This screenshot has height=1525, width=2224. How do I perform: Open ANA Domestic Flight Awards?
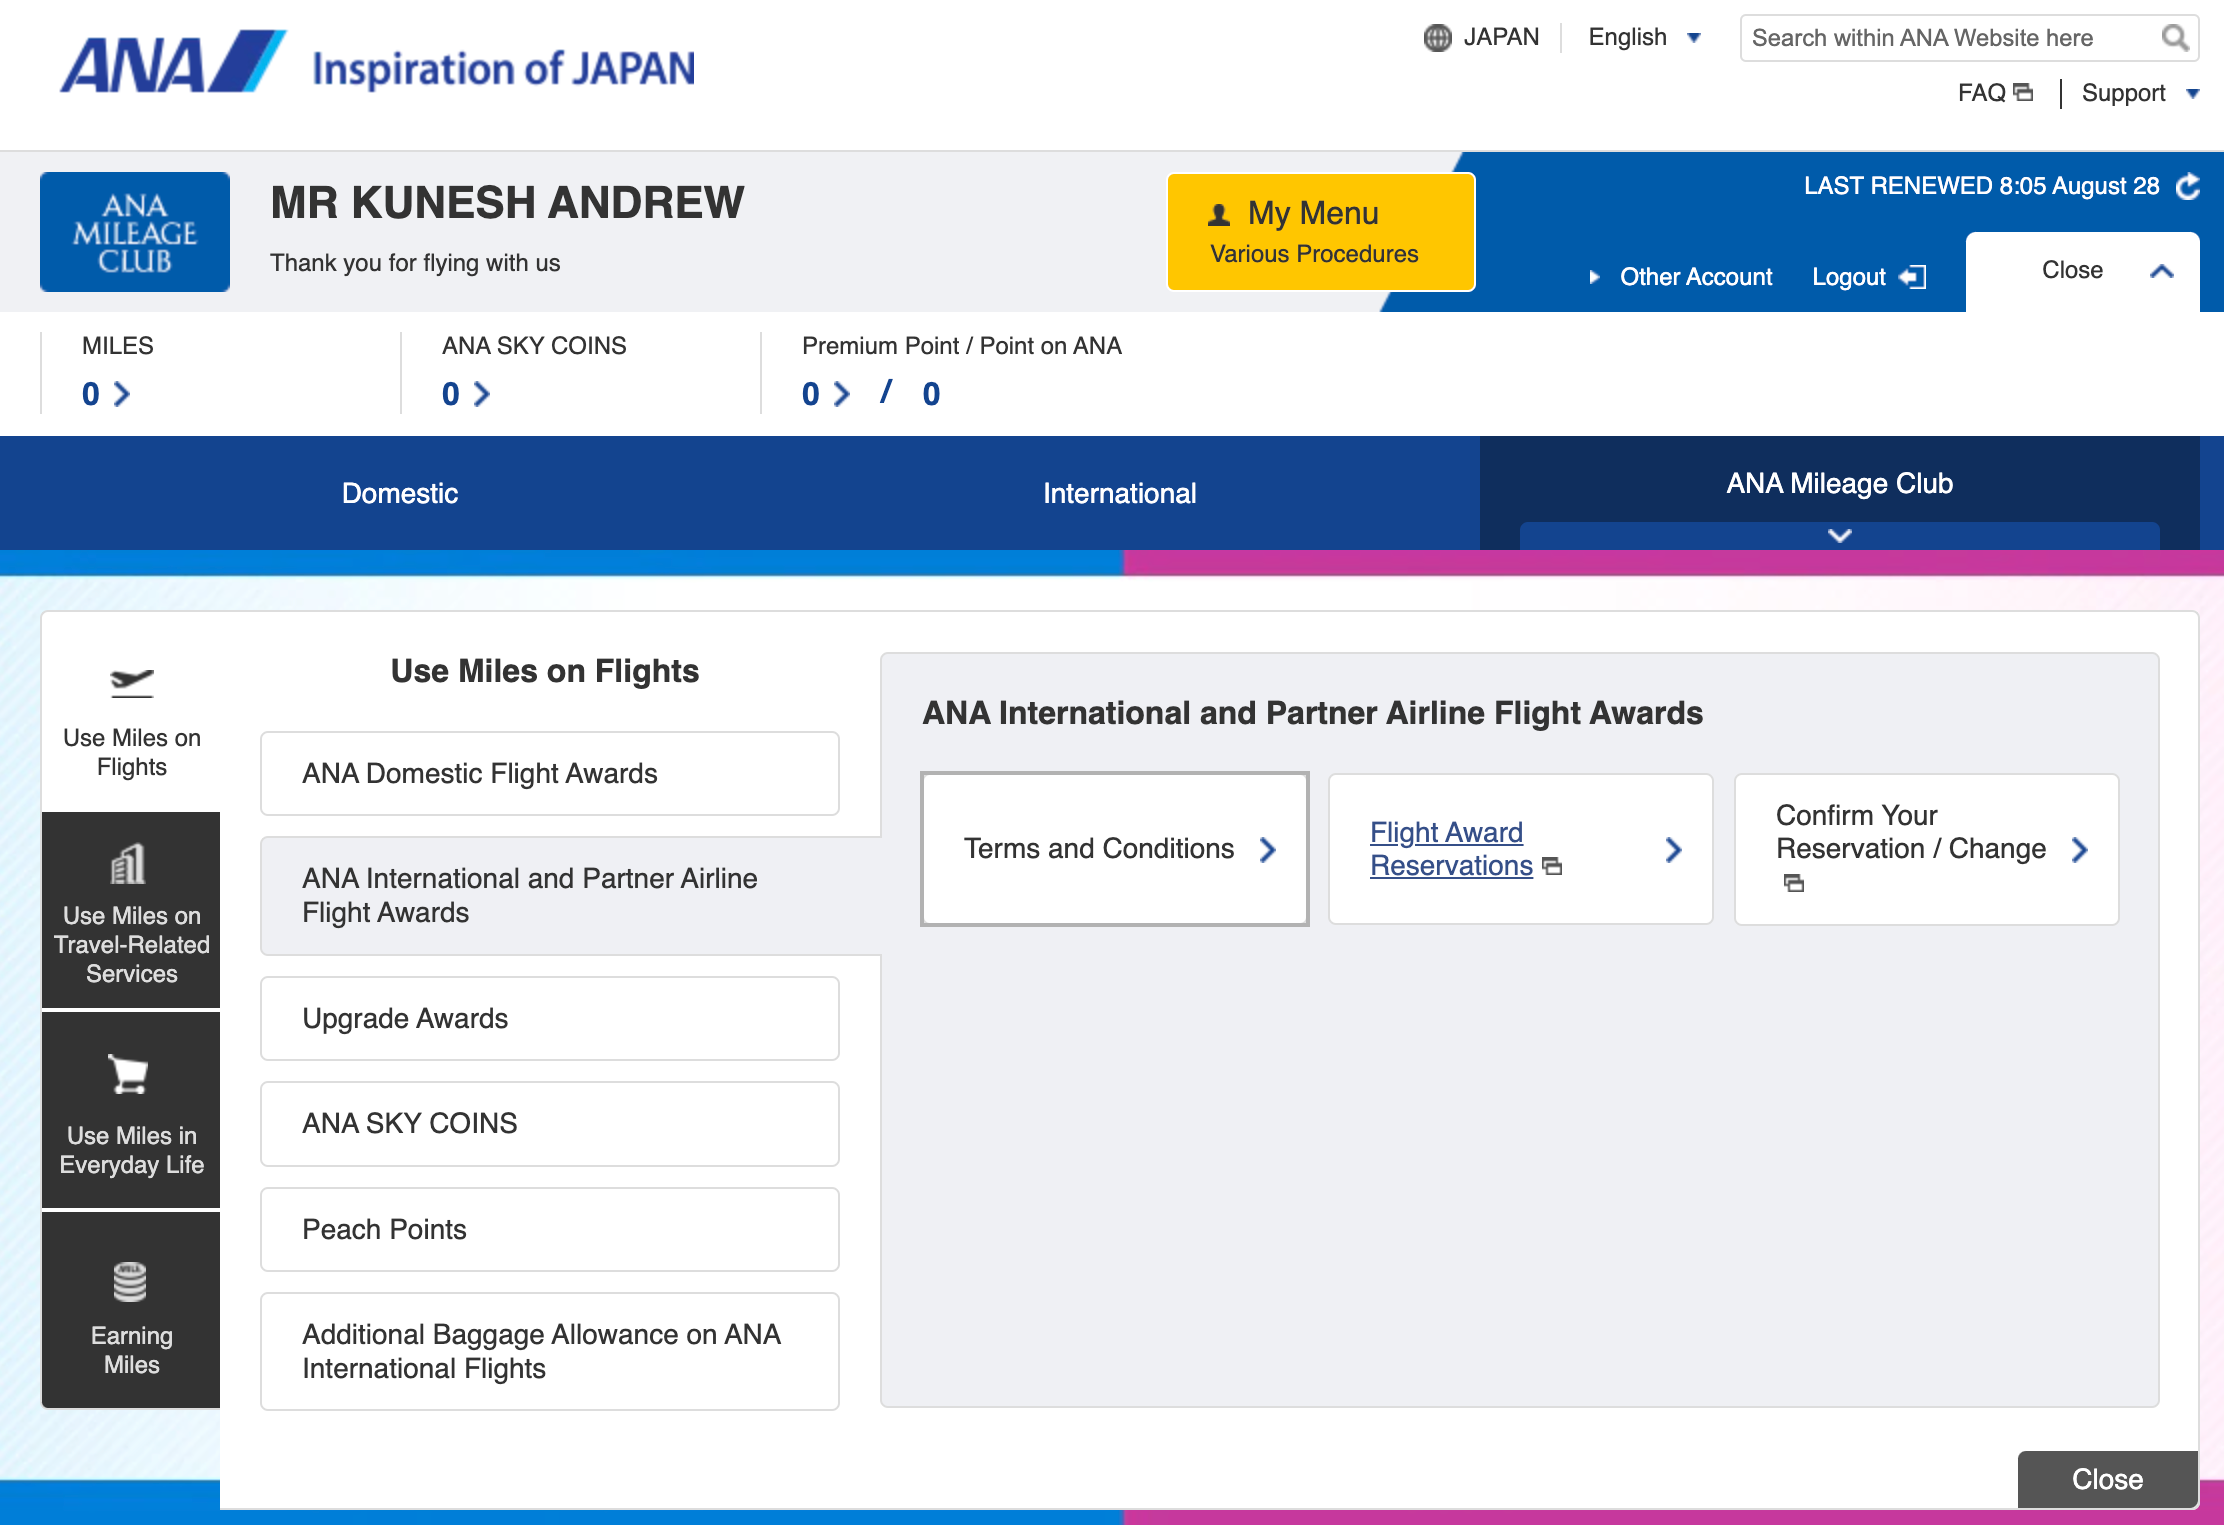(x=550, y=774)
